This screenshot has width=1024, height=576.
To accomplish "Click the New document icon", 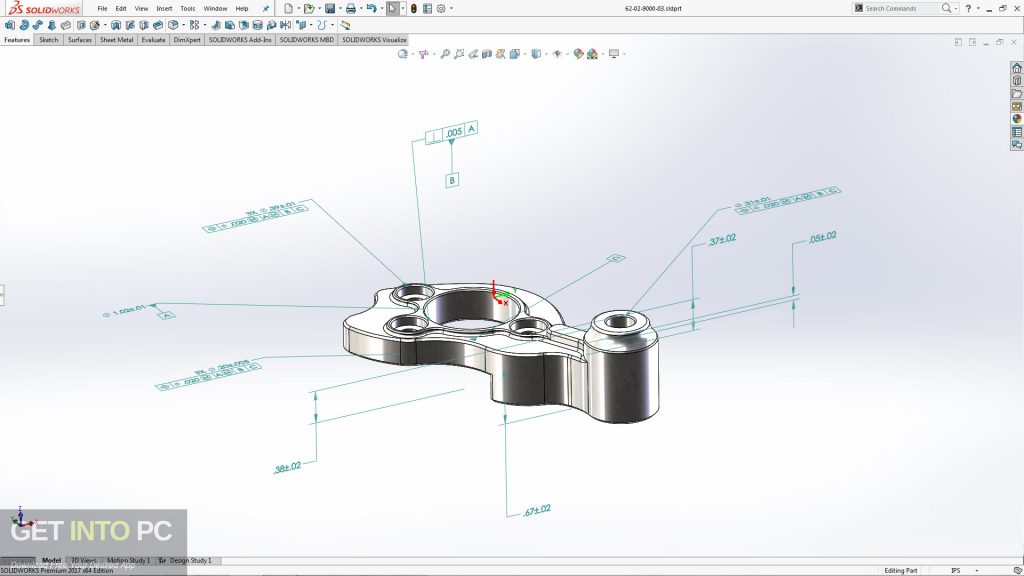I will pyautogui.click(x=288, y=8).
